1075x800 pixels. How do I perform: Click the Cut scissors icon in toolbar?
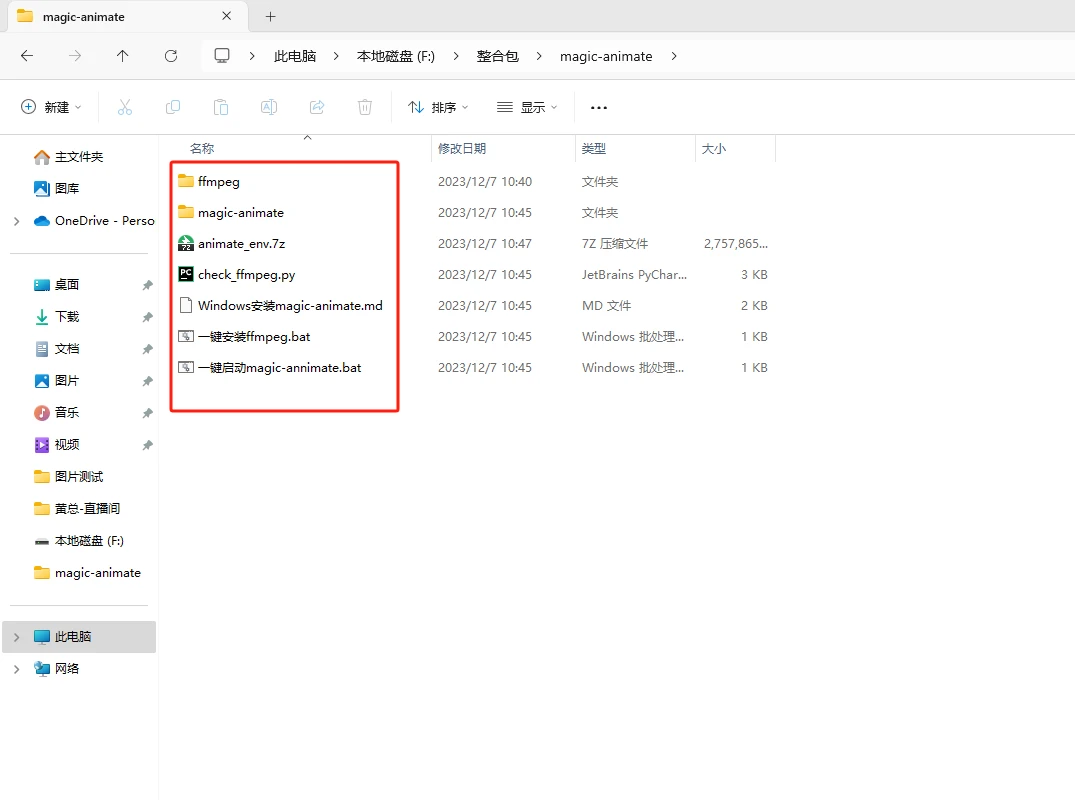click(x=124, y=107)
